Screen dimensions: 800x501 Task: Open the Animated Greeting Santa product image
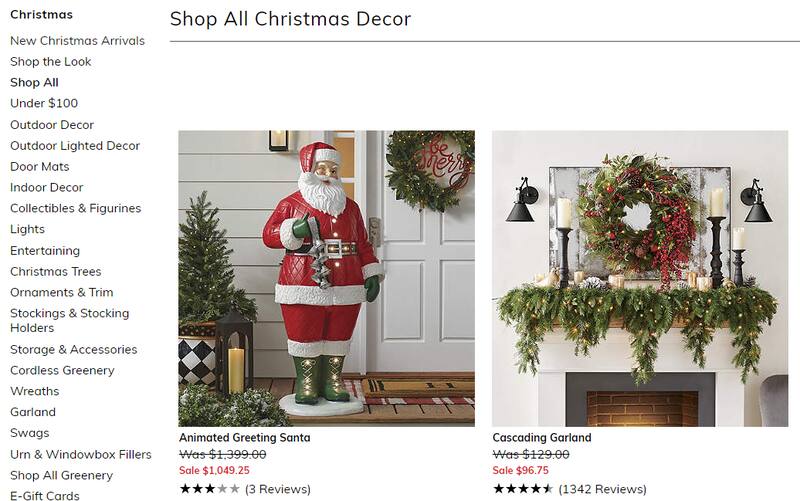tap(327, 278)
